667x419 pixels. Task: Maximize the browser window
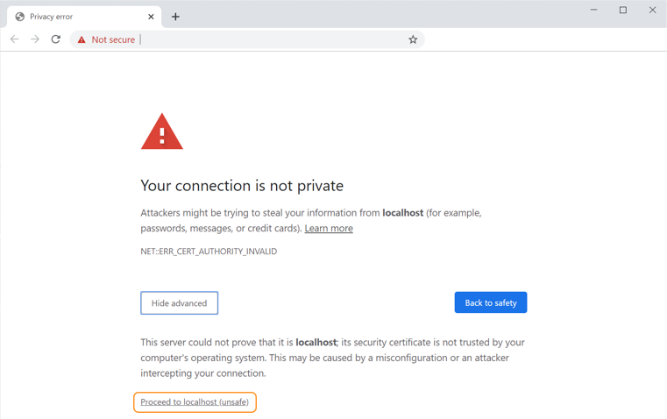point(623,10)
